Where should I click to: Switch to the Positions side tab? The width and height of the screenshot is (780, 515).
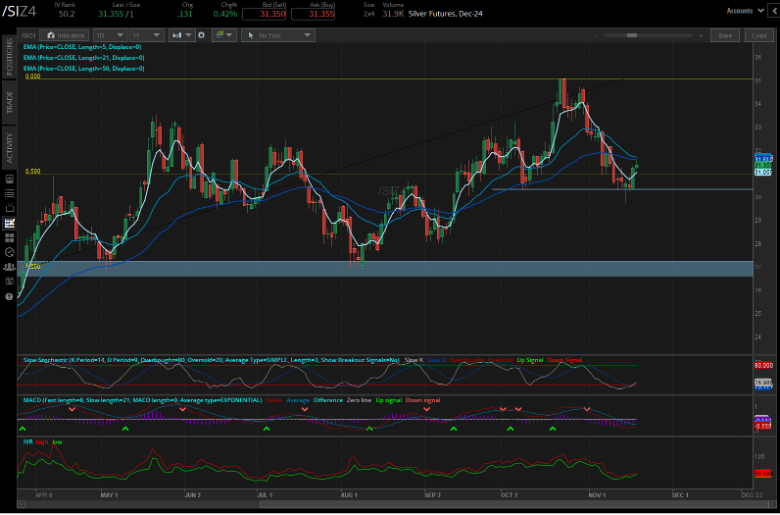pyautogui.click(x=9, y=57)
